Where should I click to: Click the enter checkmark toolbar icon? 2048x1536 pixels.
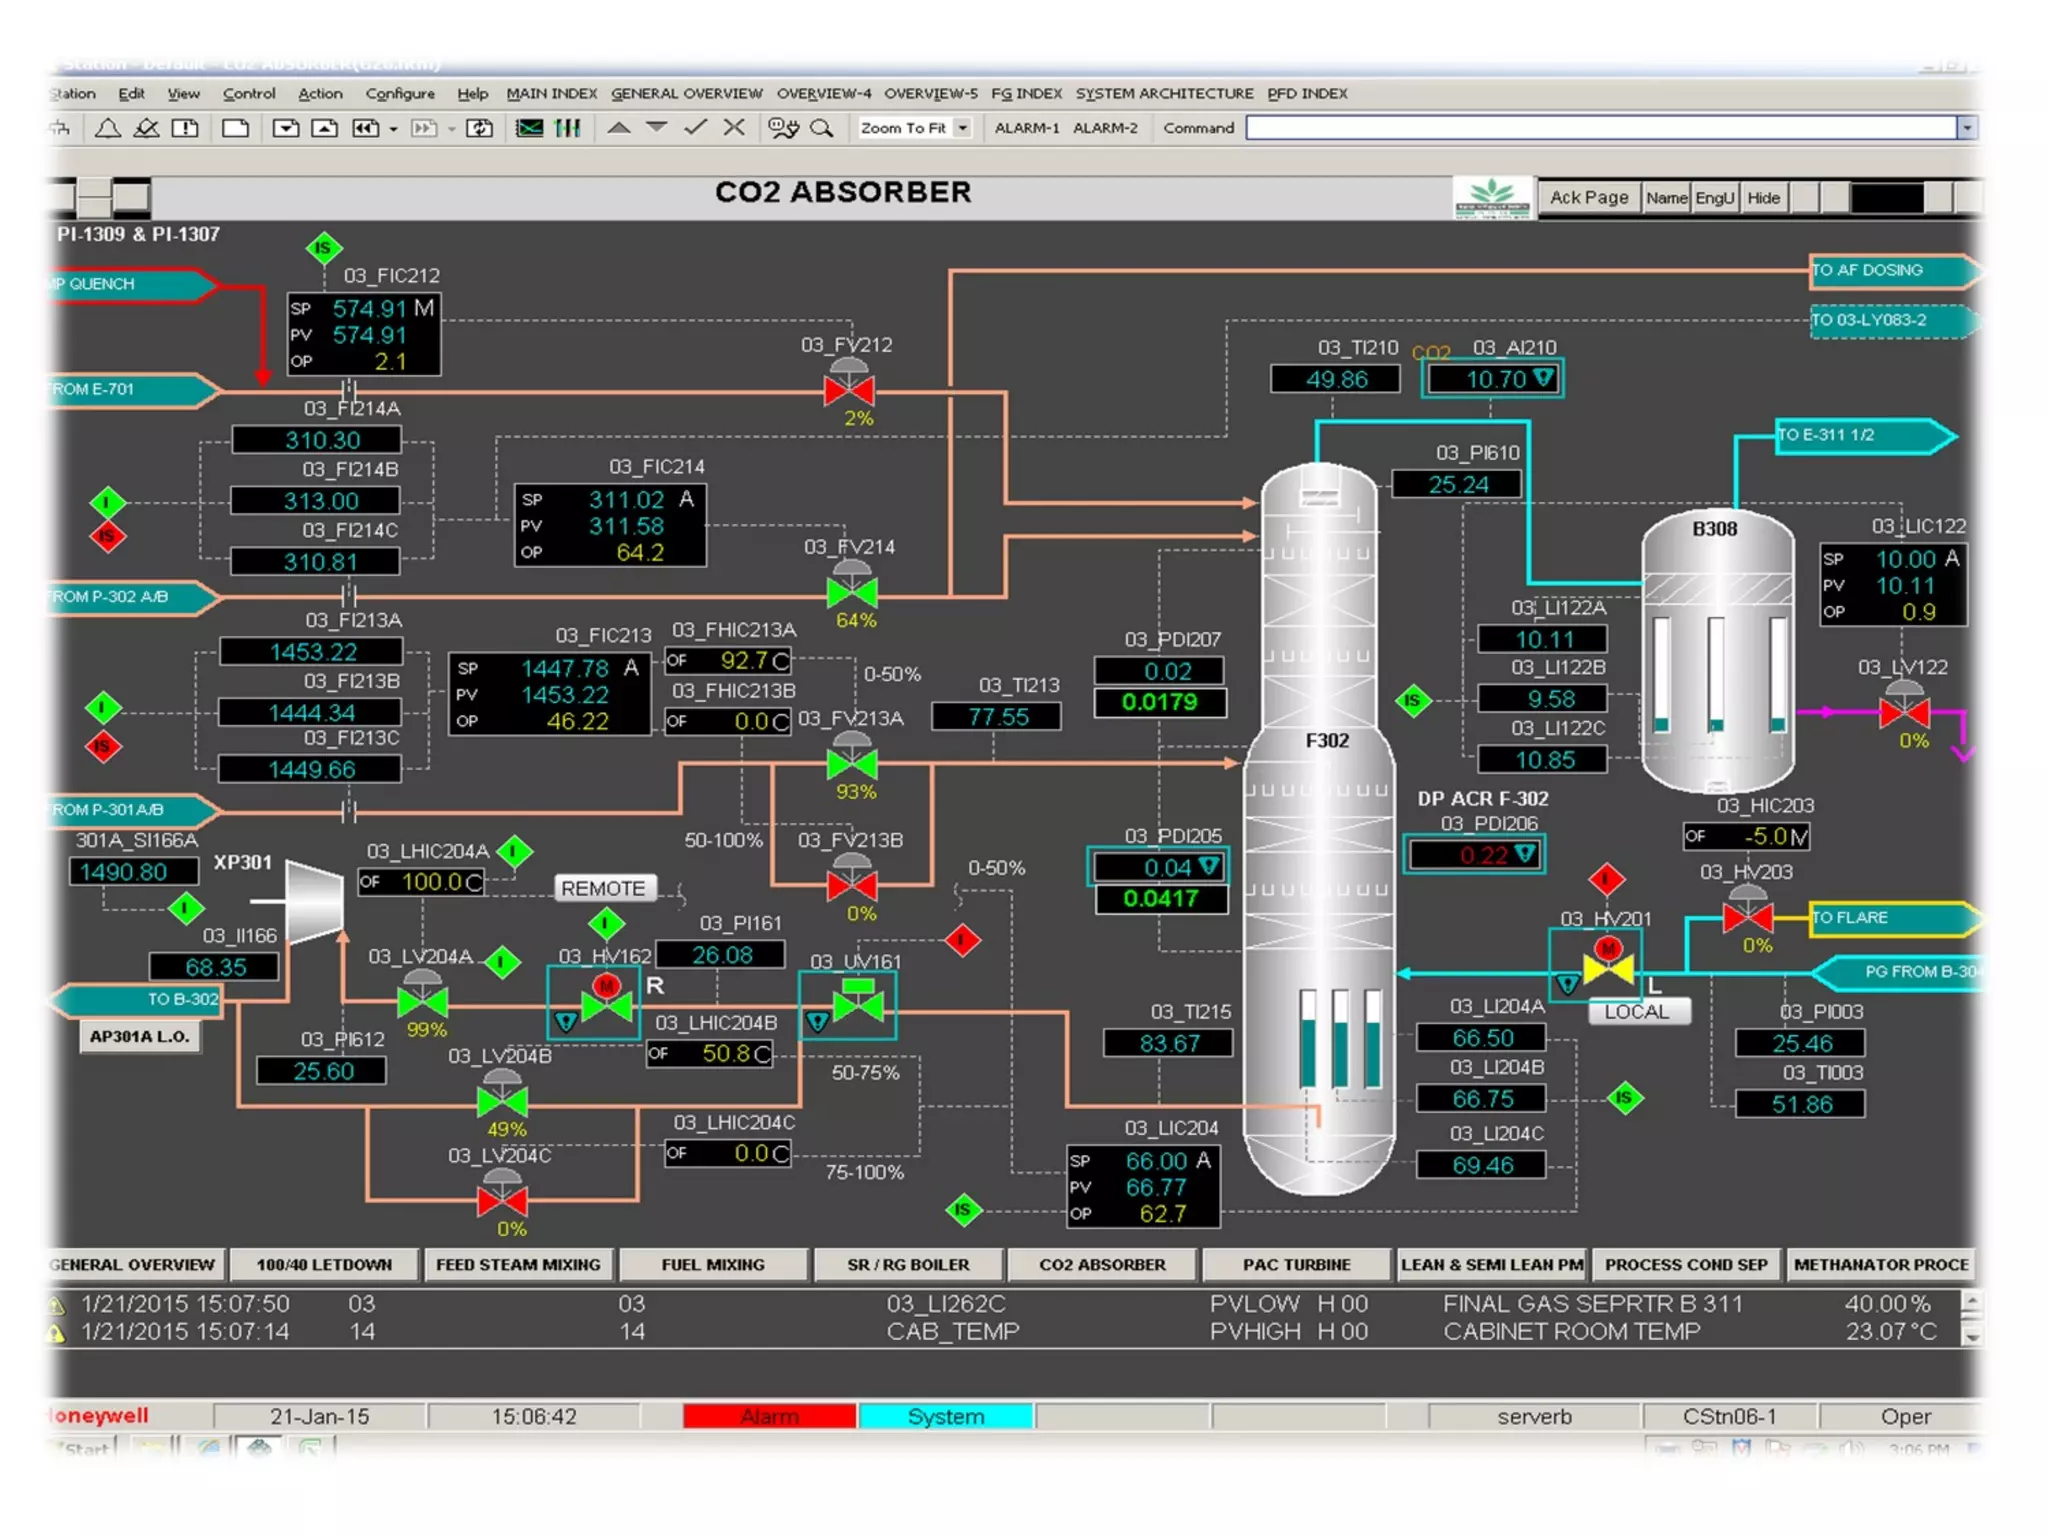(696, 127)
